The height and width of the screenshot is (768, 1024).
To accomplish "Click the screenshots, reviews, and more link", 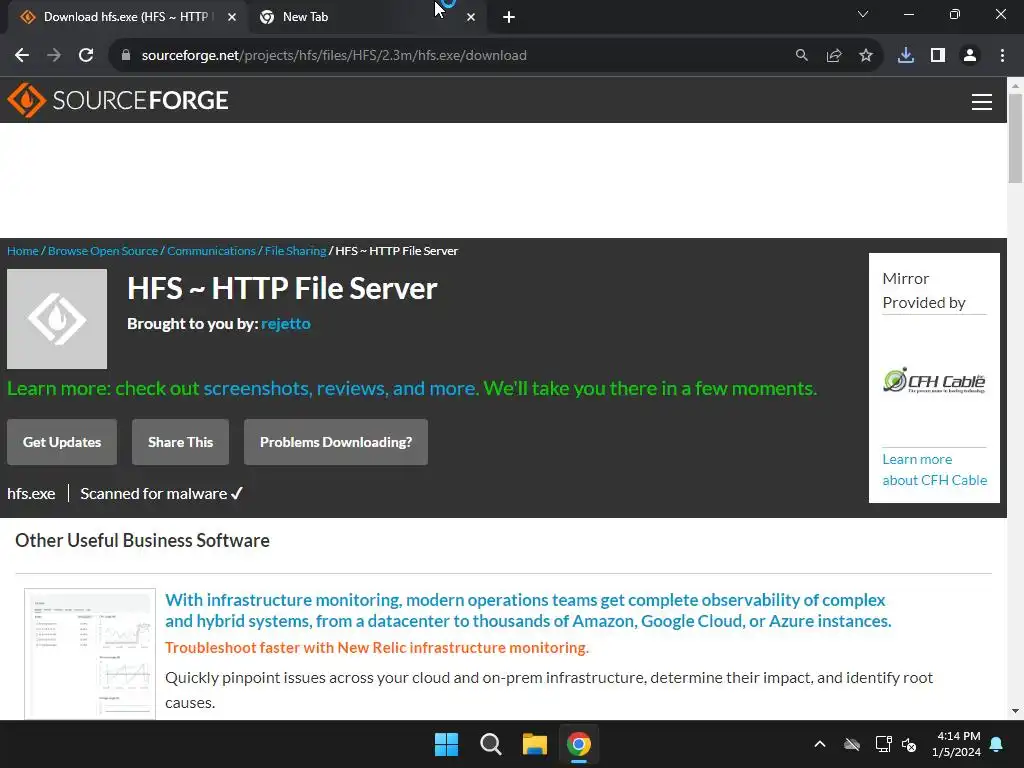I will pos(340,389).
